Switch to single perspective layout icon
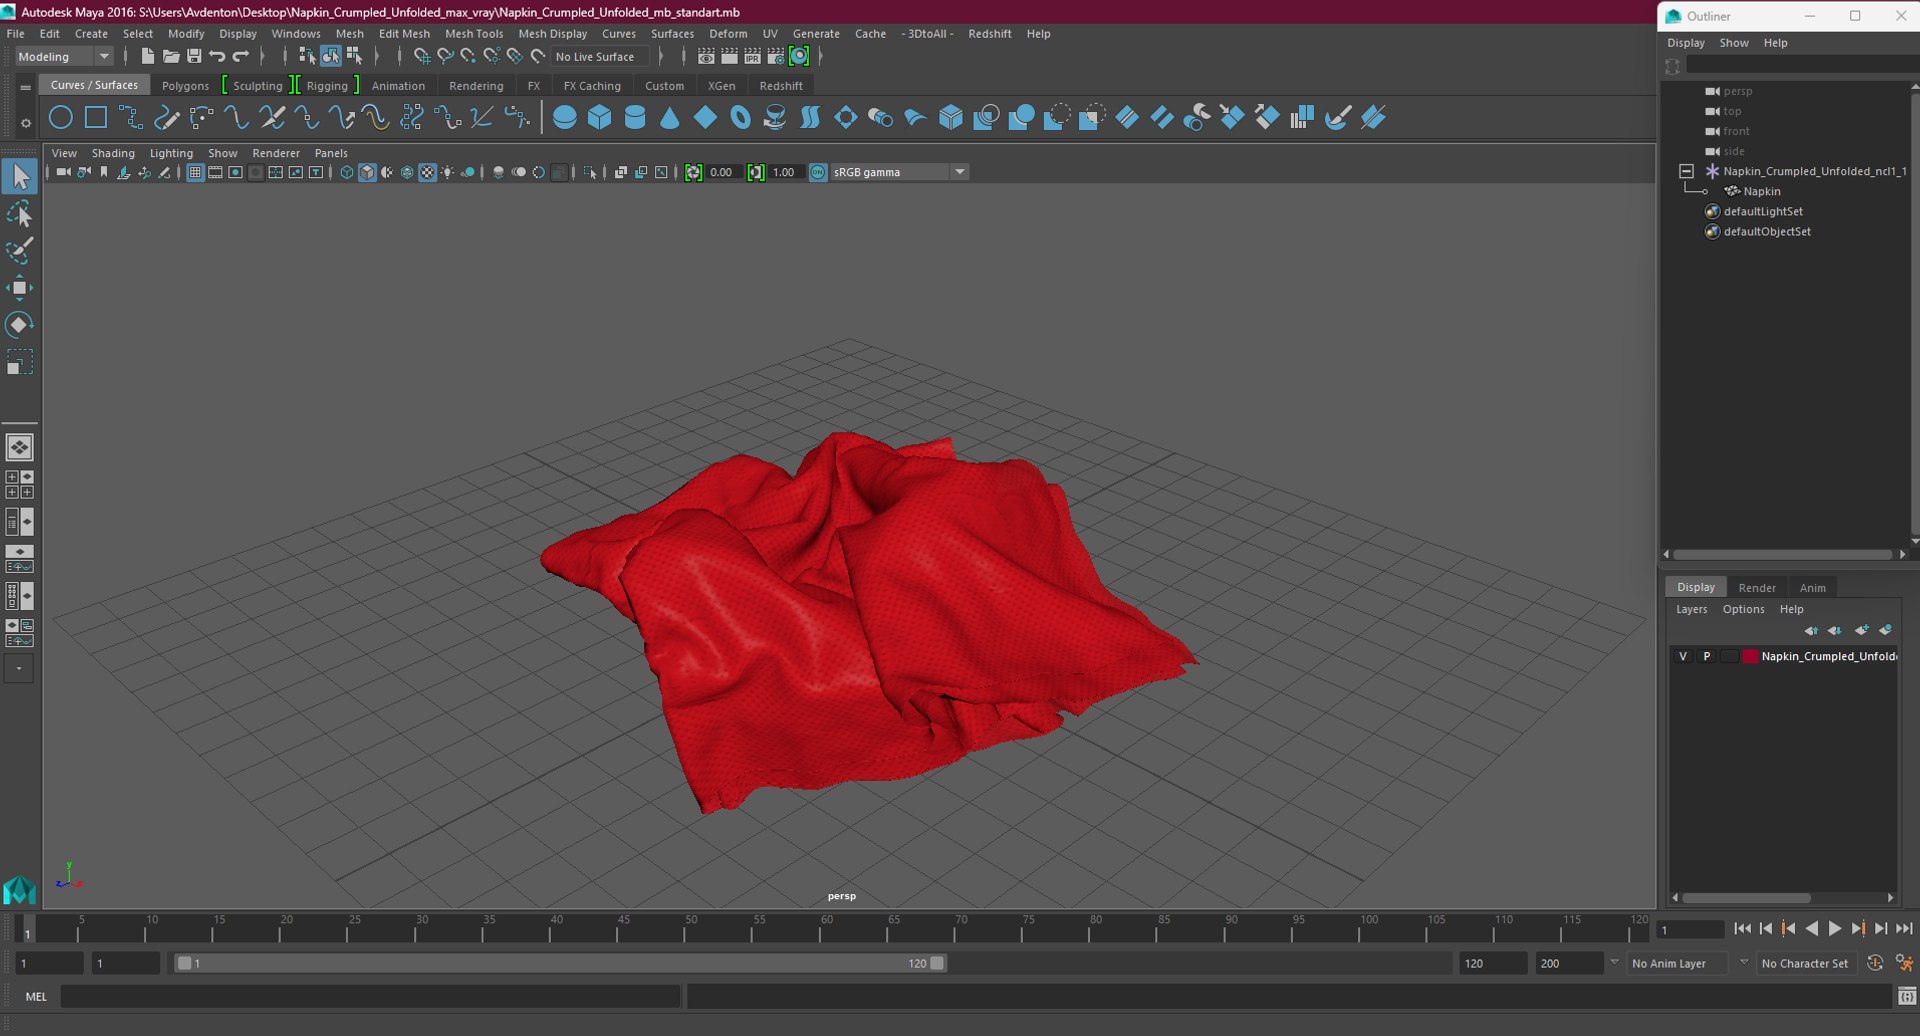This screenshot has height=1036, width=1920. (19, 447)
